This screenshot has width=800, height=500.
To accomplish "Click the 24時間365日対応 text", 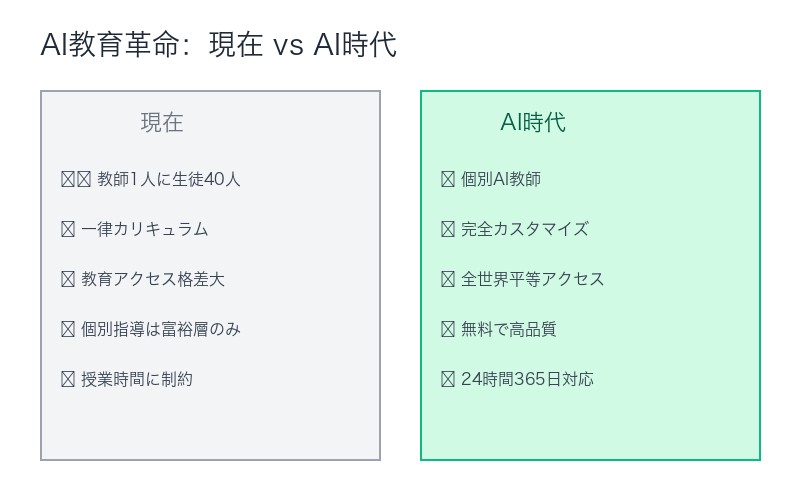I will pyautogui.click(x=528, y=380).
